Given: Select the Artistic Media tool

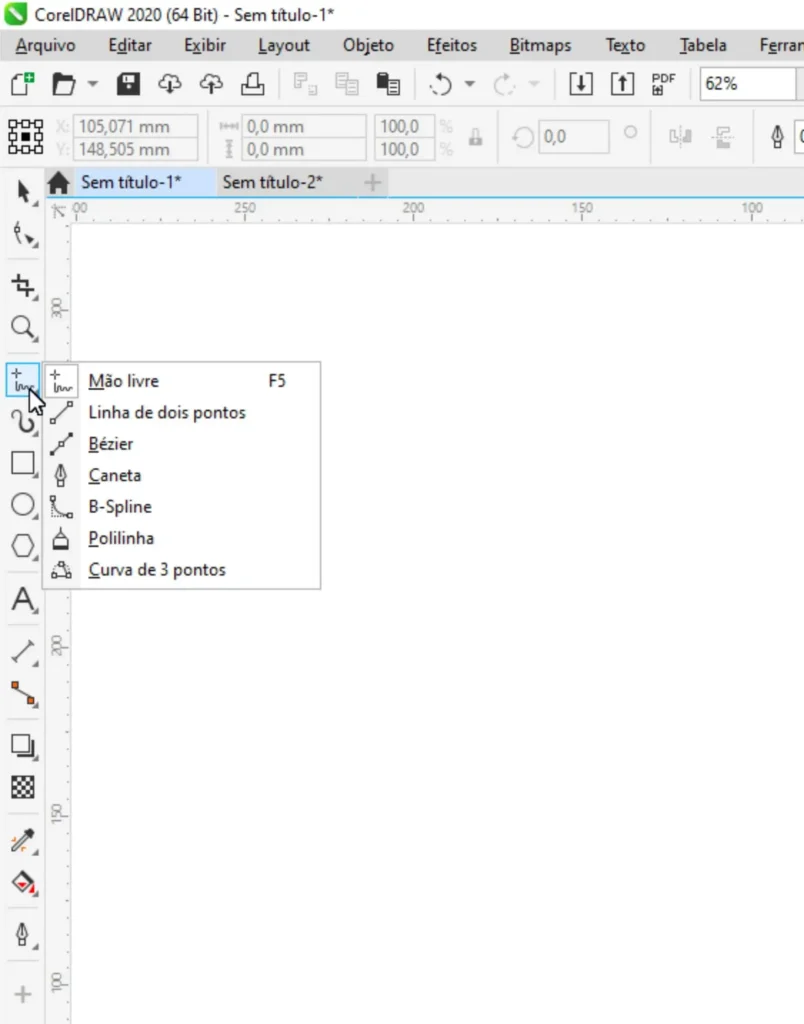Looking at the screenshot, I should coord(24,422).
